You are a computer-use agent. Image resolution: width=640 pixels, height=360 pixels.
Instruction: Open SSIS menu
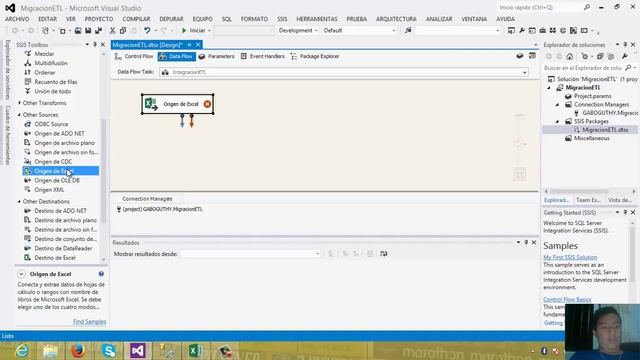(282, 19)
